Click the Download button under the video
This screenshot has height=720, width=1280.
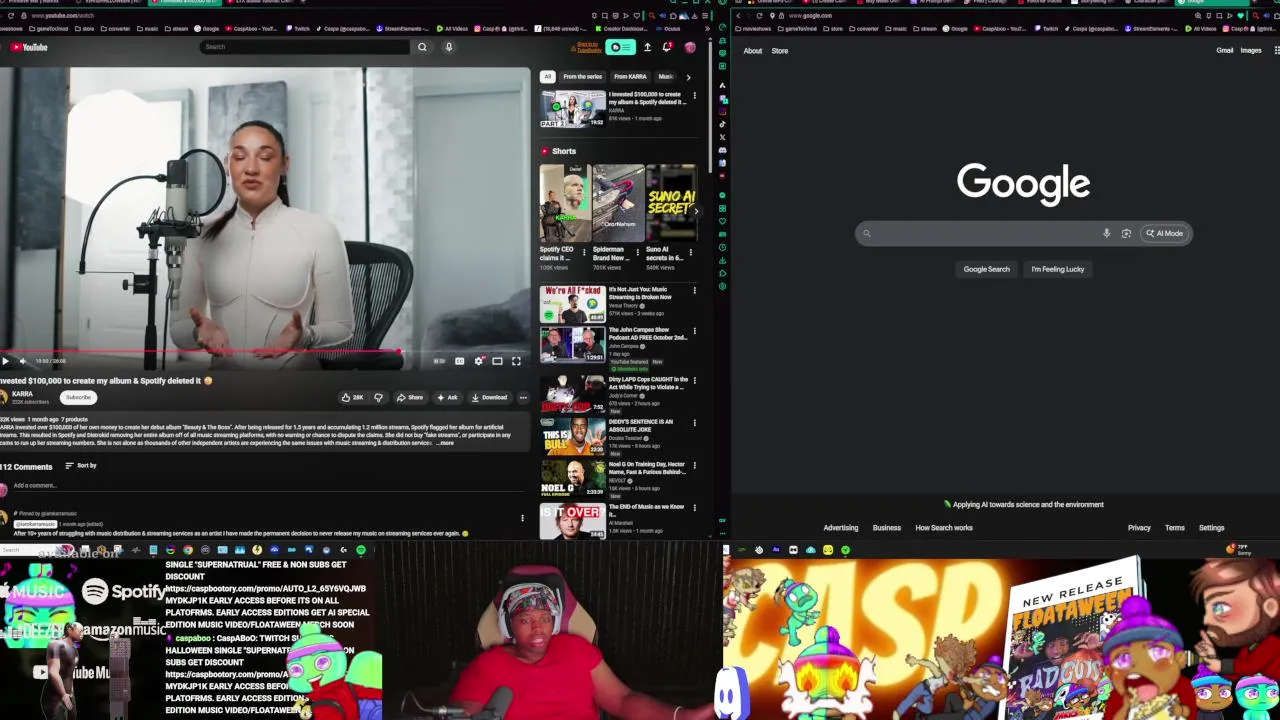pos(490,398)
